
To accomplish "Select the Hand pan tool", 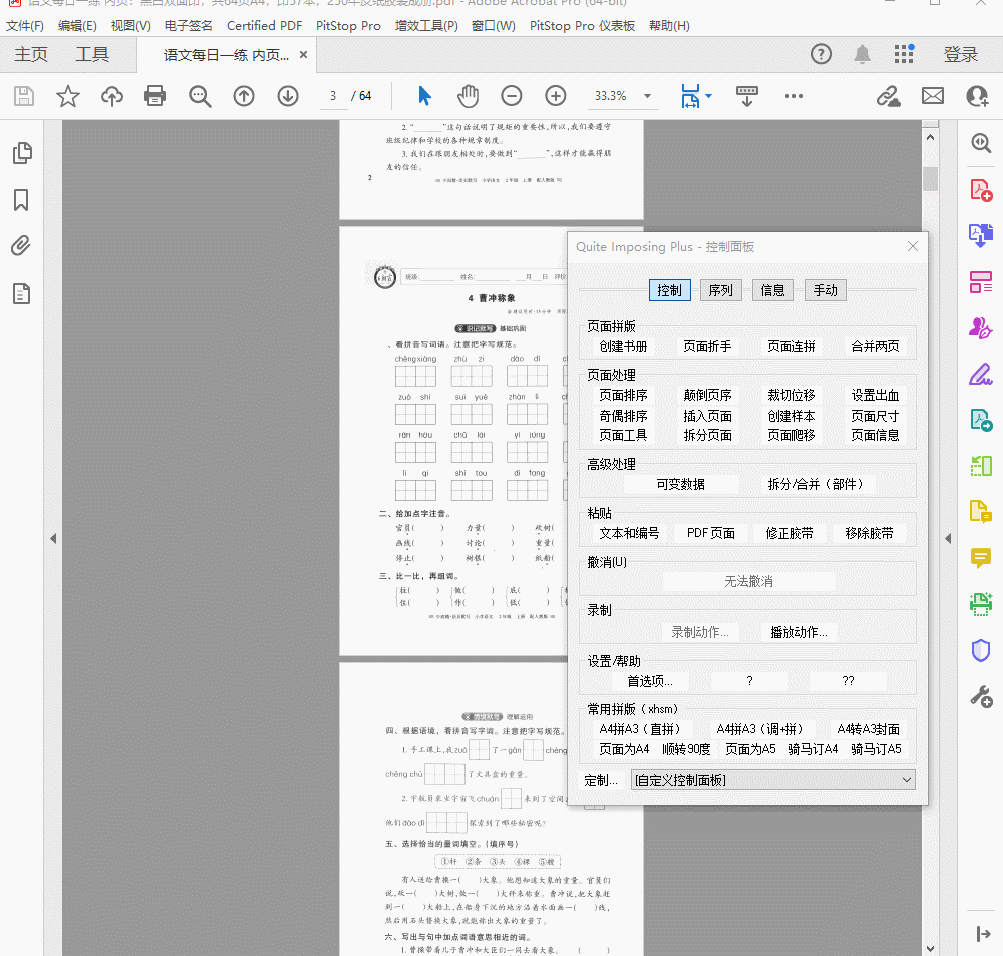I will pyautogui.click(x=468, y=96).
